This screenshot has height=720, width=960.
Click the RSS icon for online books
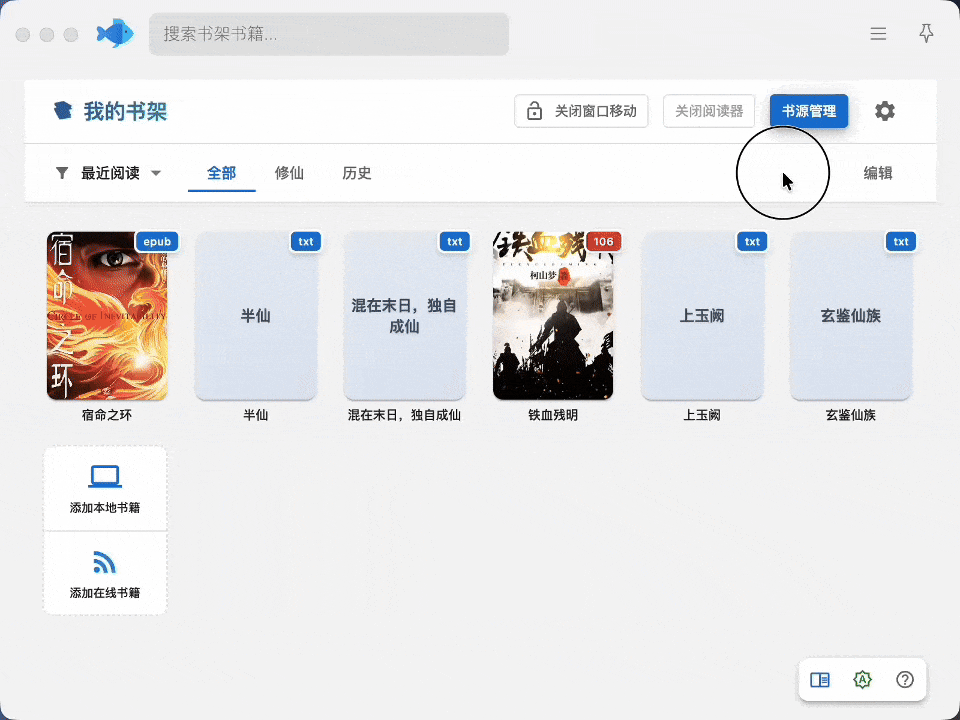pyautogui.click(x=105, y=562)
